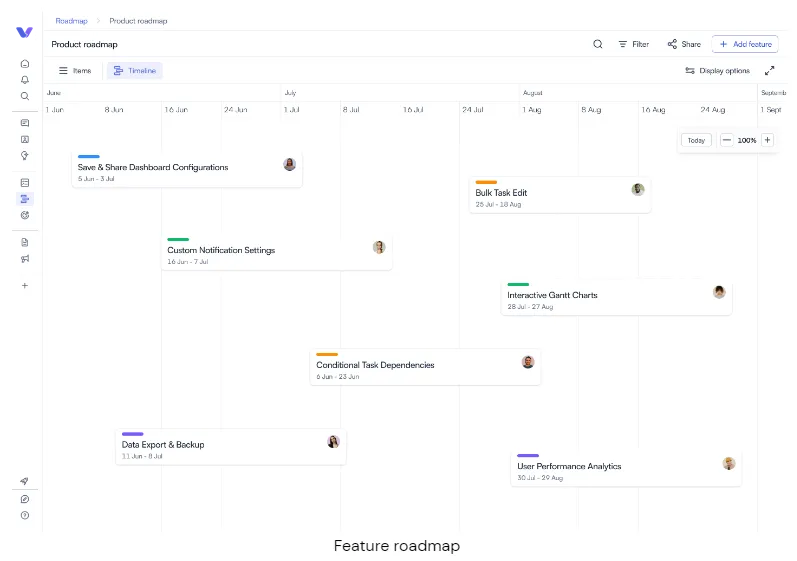Click assignee avatar on Data Export & Backup
Screen dimensions: 797x561
click(x=333, y=442)
